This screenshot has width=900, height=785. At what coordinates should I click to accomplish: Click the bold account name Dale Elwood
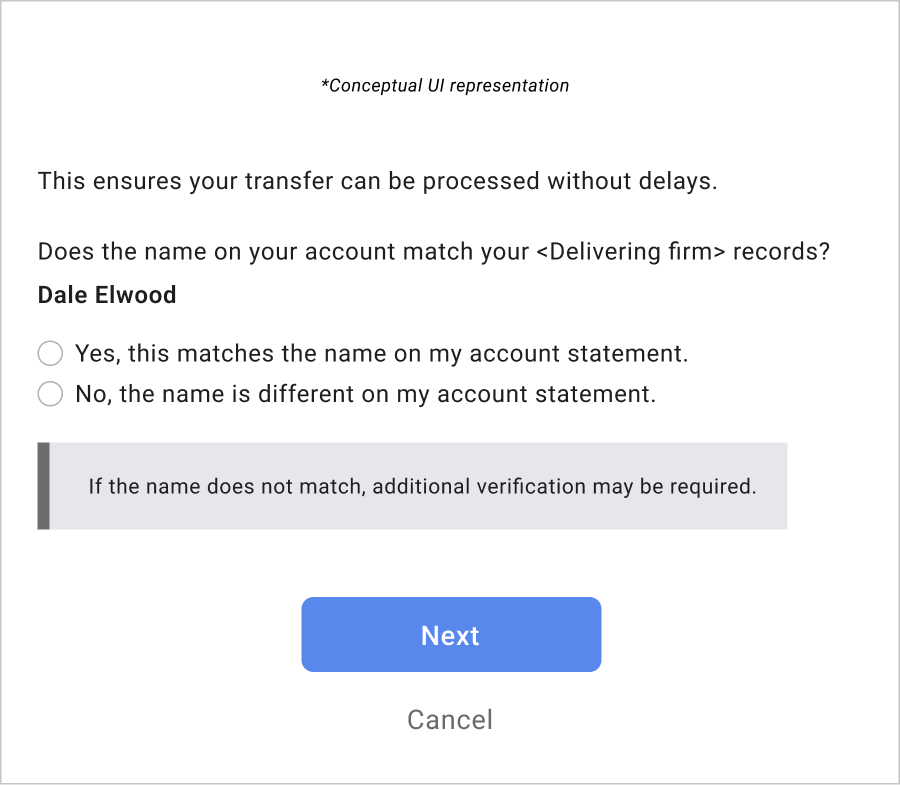click(x=107, y=295)
